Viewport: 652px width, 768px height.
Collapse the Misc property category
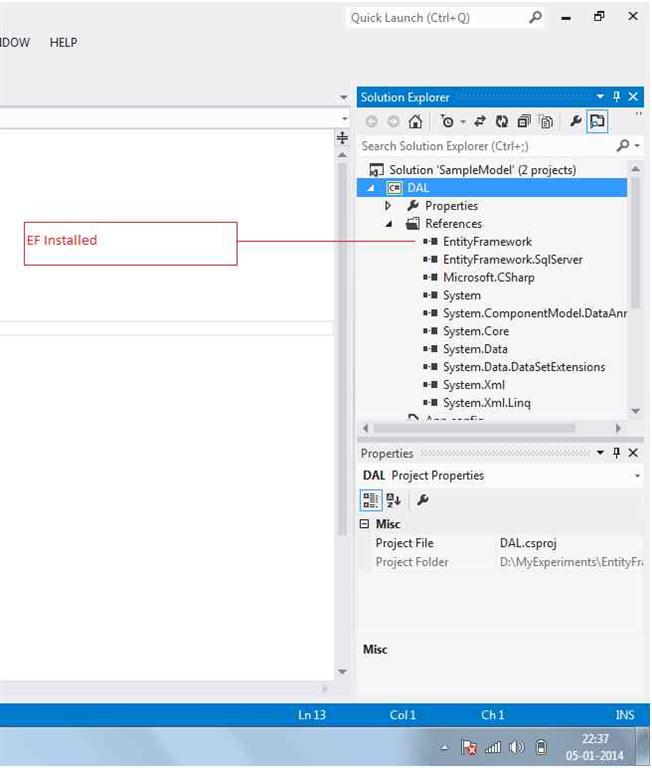point(364,524)
